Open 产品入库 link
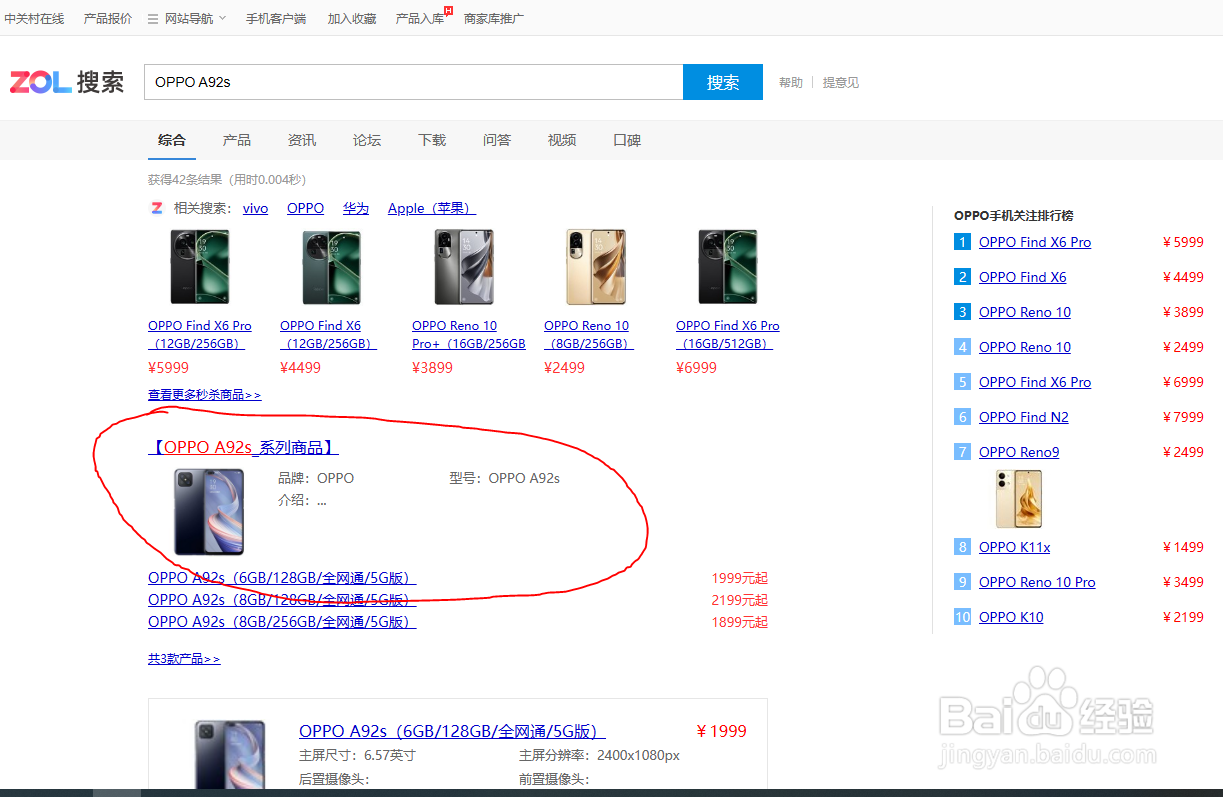Screen dimensions: 1223x797 click(x=420, y=19)
